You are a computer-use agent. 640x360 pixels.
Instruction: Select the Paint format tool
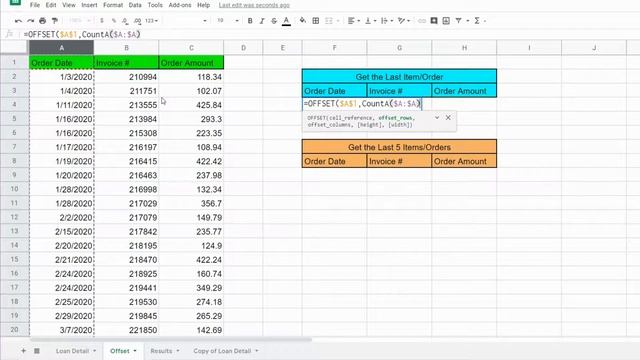pyautogui.click(x=55, y=20)
